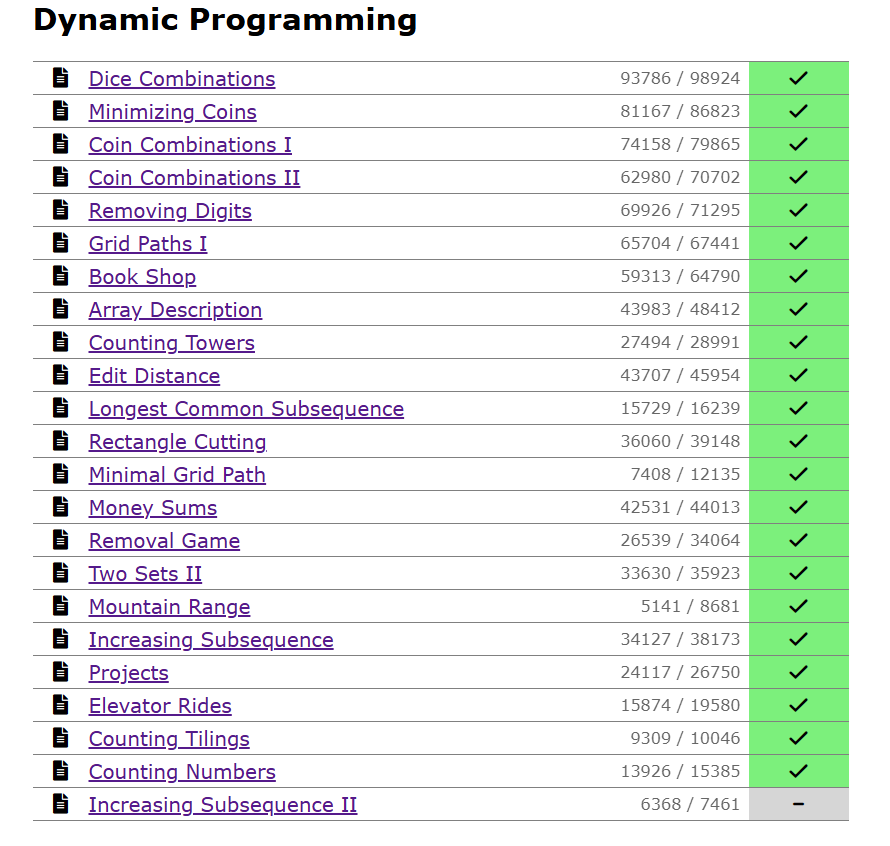Click the document icon beside Mountain Range

tap(61, 605)
